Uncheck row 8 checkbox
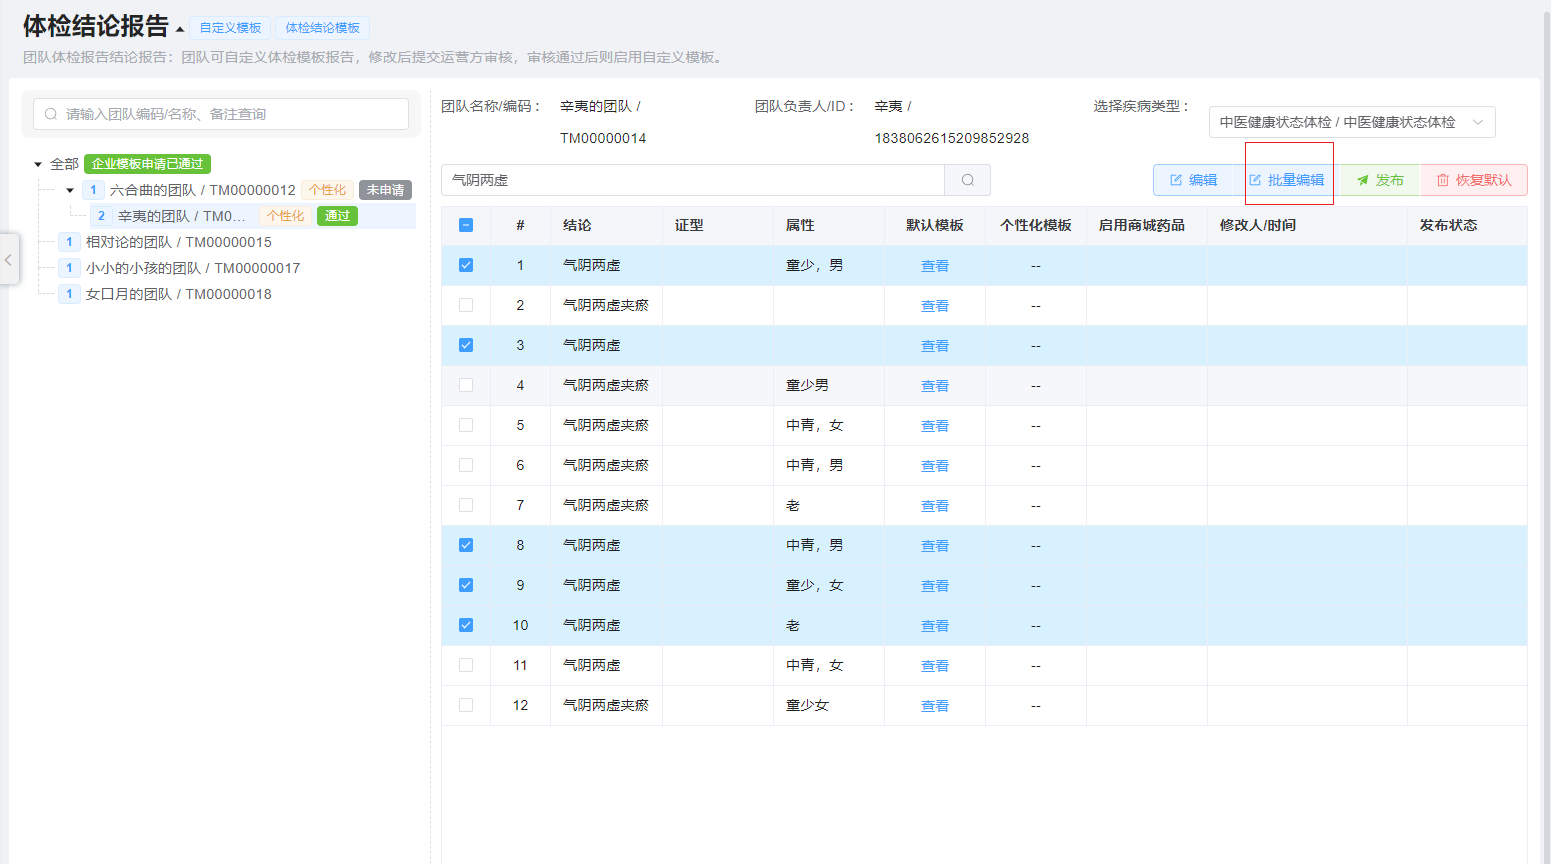This screenshot has height=864, width=1551. [466, 545]
